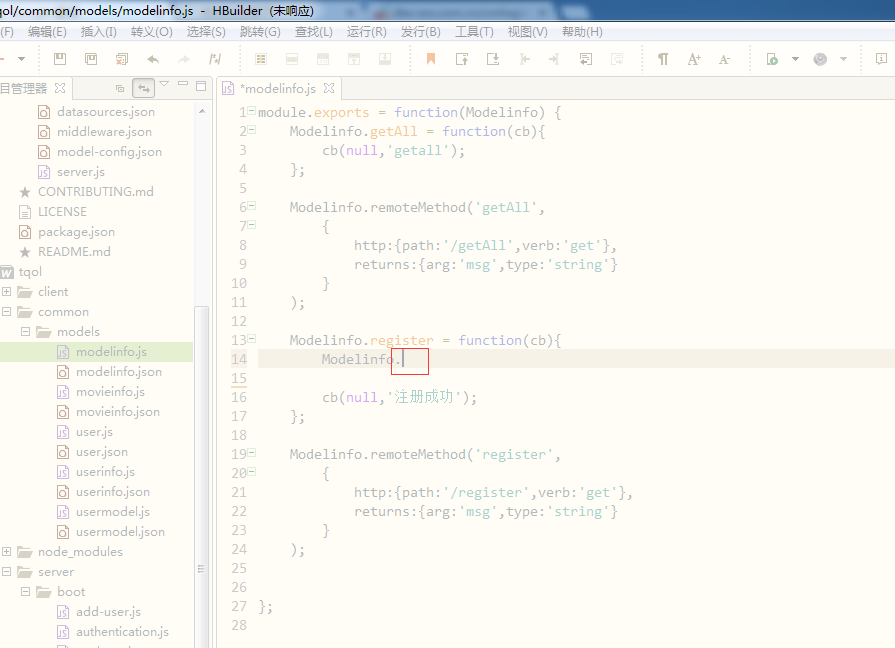Collapse the common folder
The width and height of the screenshot is (895, 648).
point(8,312)
